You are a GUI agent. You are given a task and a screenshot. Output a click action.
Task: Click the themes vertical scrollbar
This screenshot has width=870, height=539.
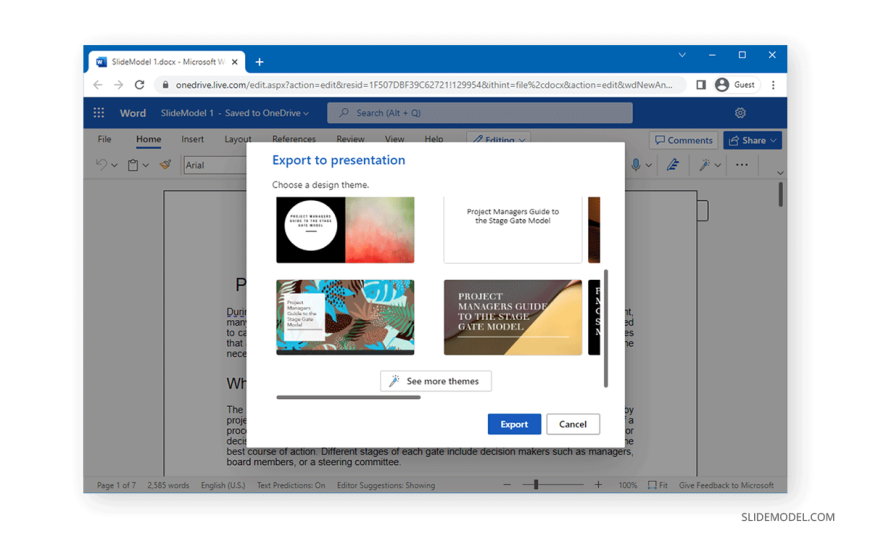(605, 328)
